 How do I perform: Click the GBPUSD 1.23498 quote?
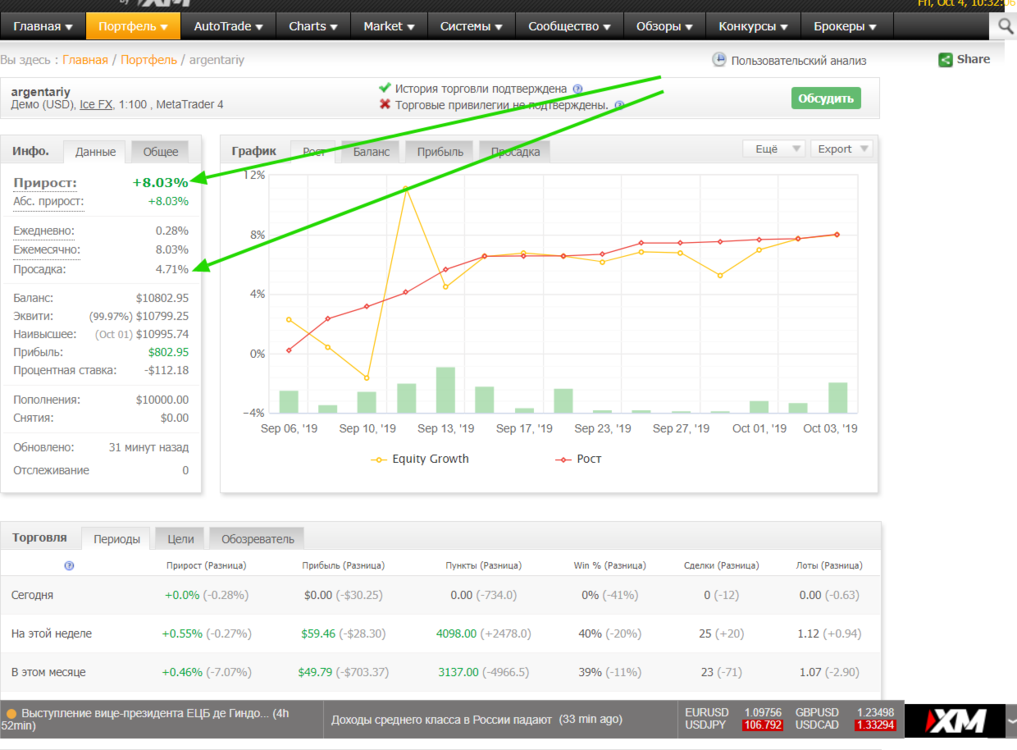click(844, 712)
